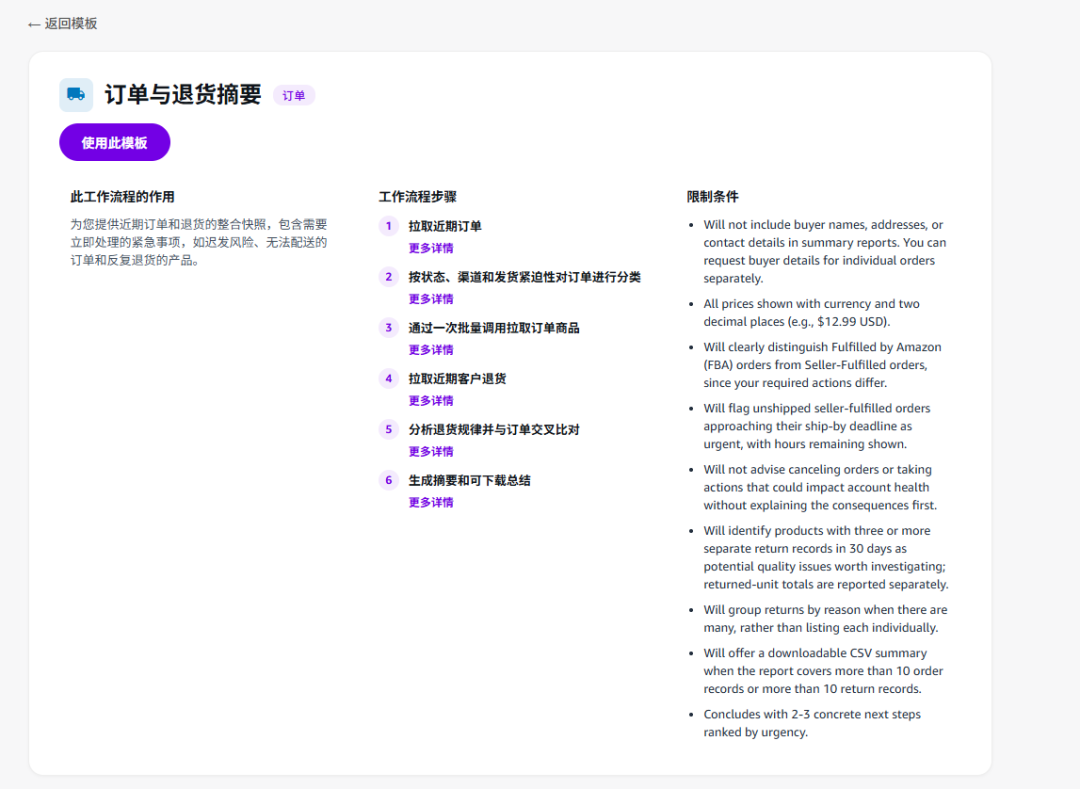Click constraint about three or more return records

826,558
